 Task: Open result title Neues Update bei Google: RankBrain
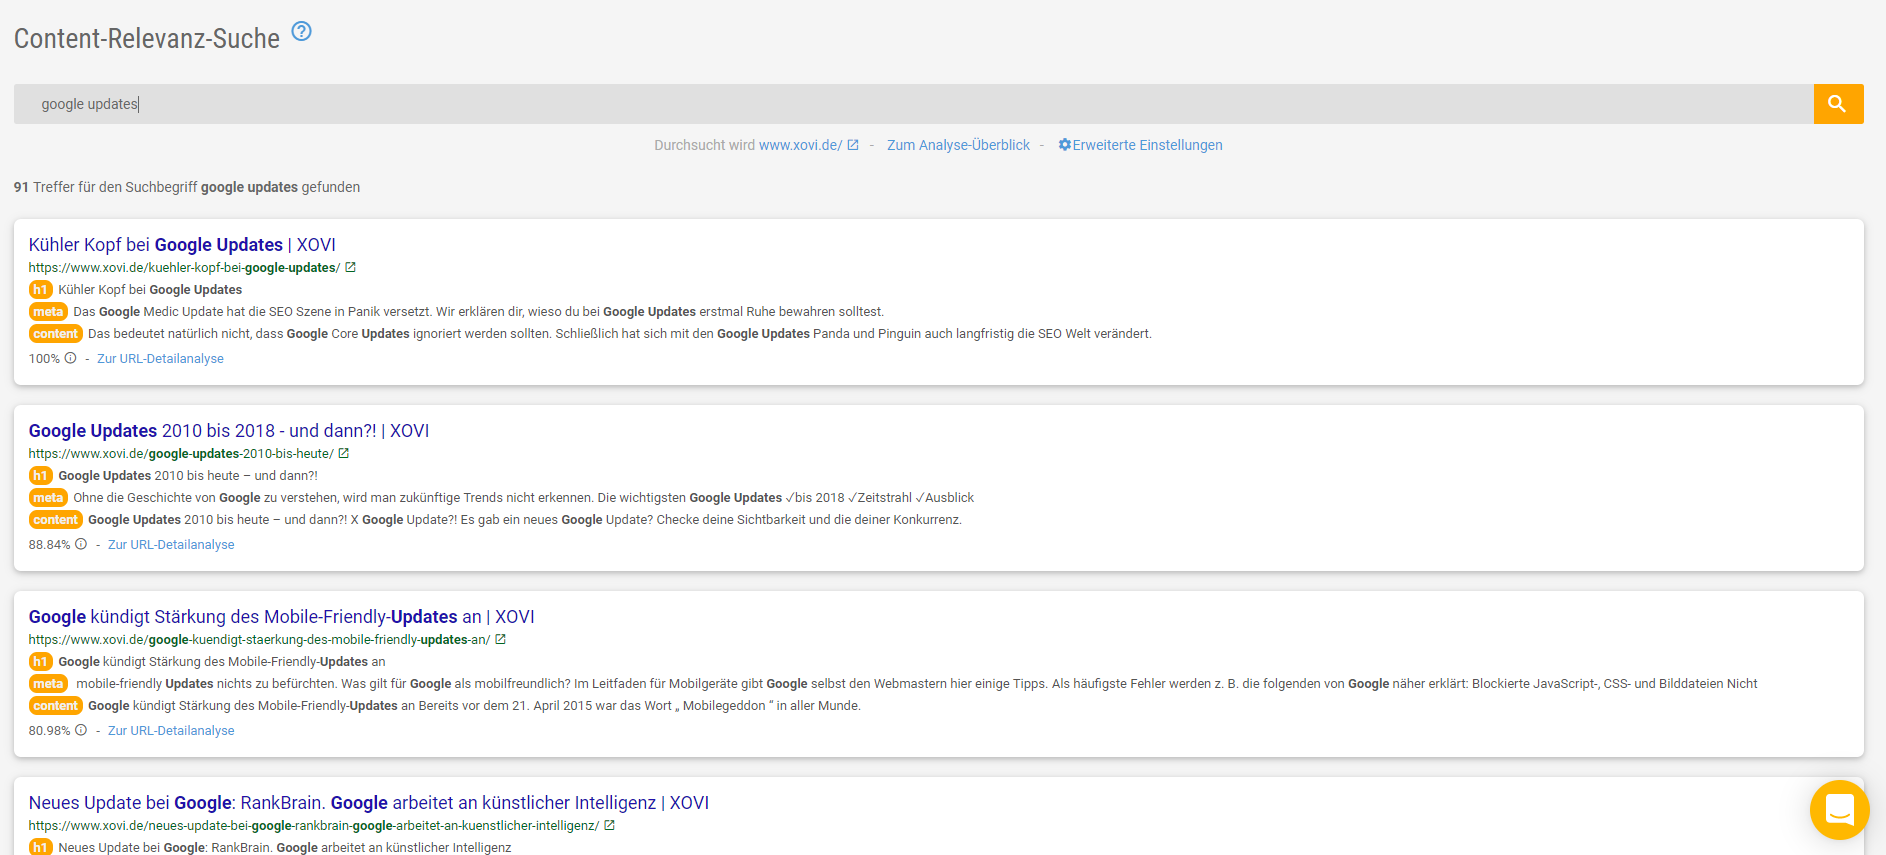369,803
